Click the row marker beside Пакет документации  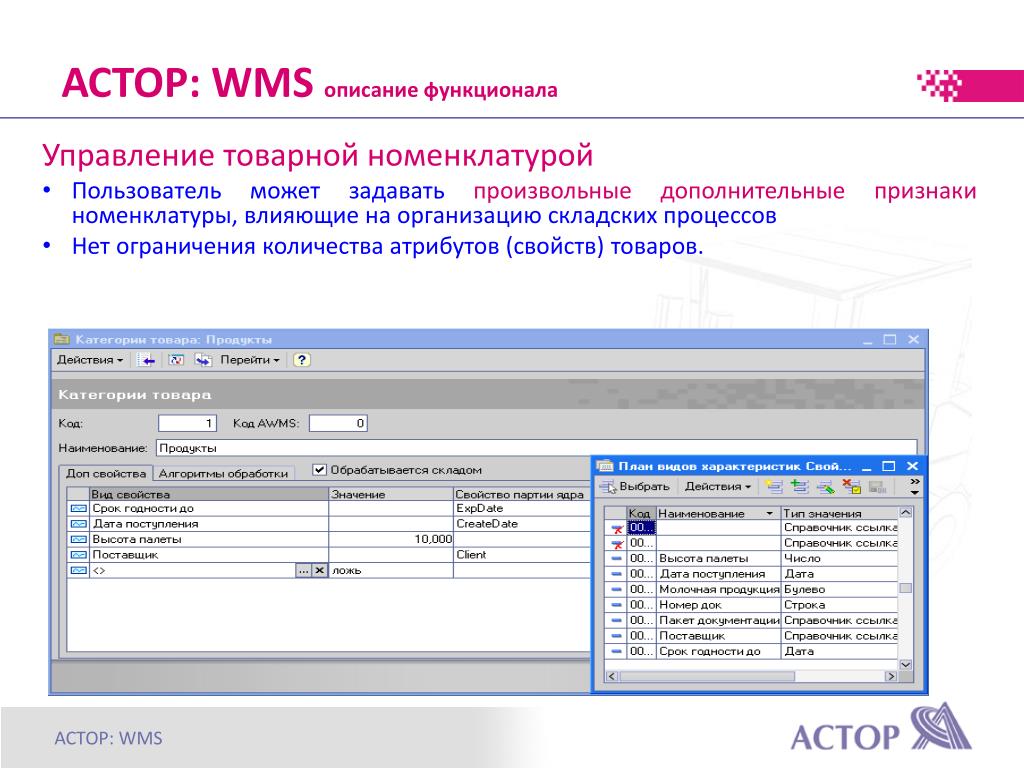coord(616,620)
